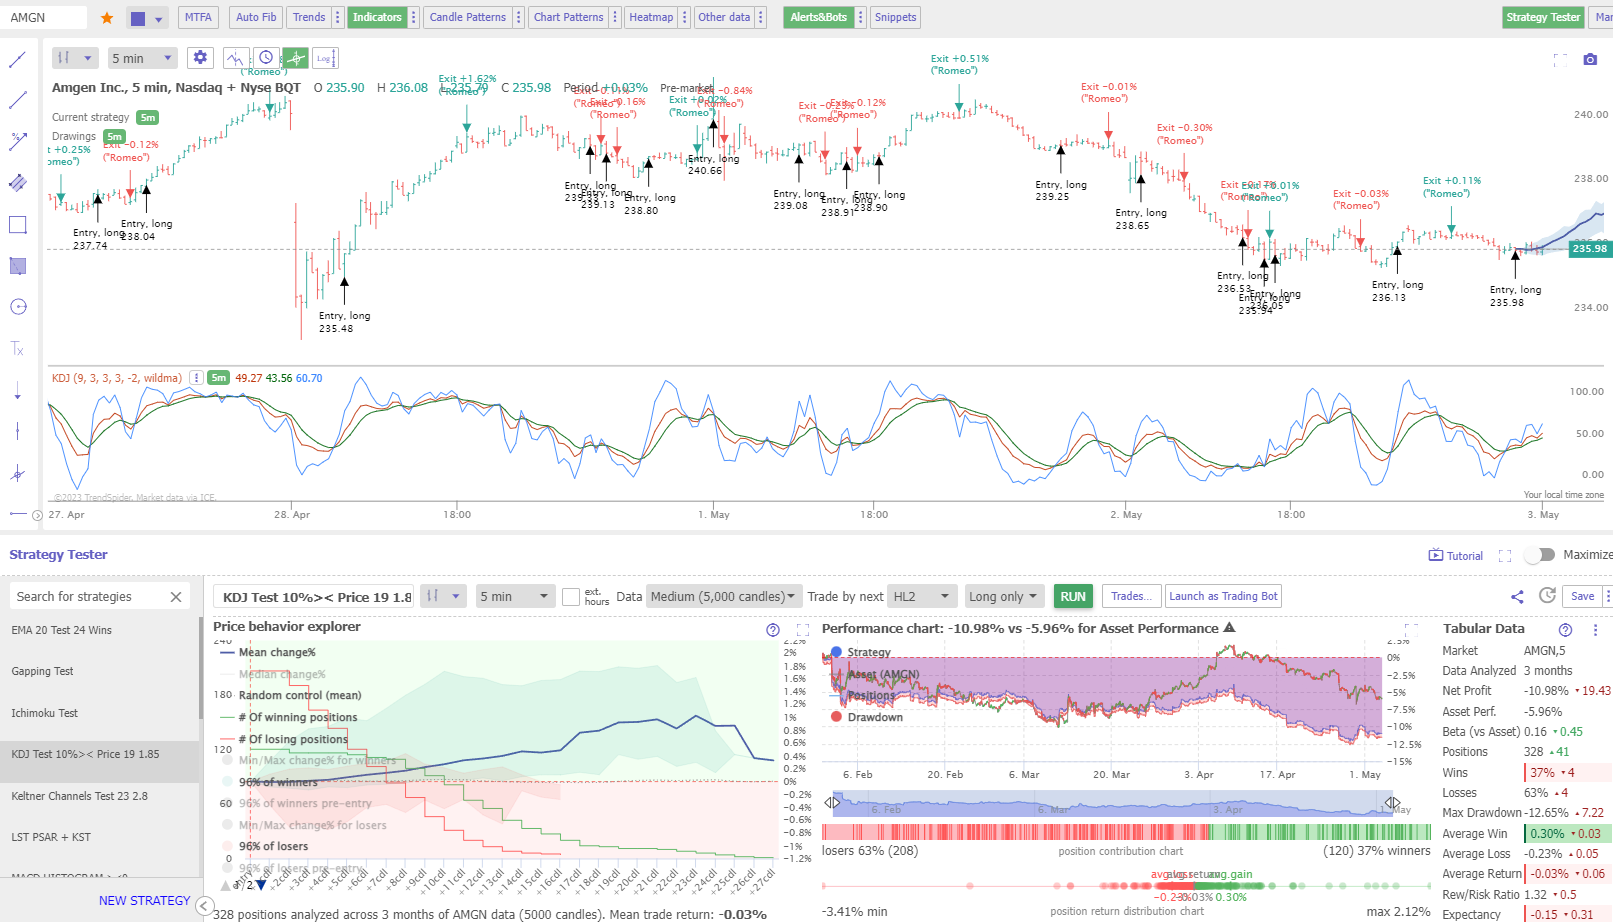Select the ellipse drawing tool
The width and height of the screenshot is (1613, 922).
(17, 307)
